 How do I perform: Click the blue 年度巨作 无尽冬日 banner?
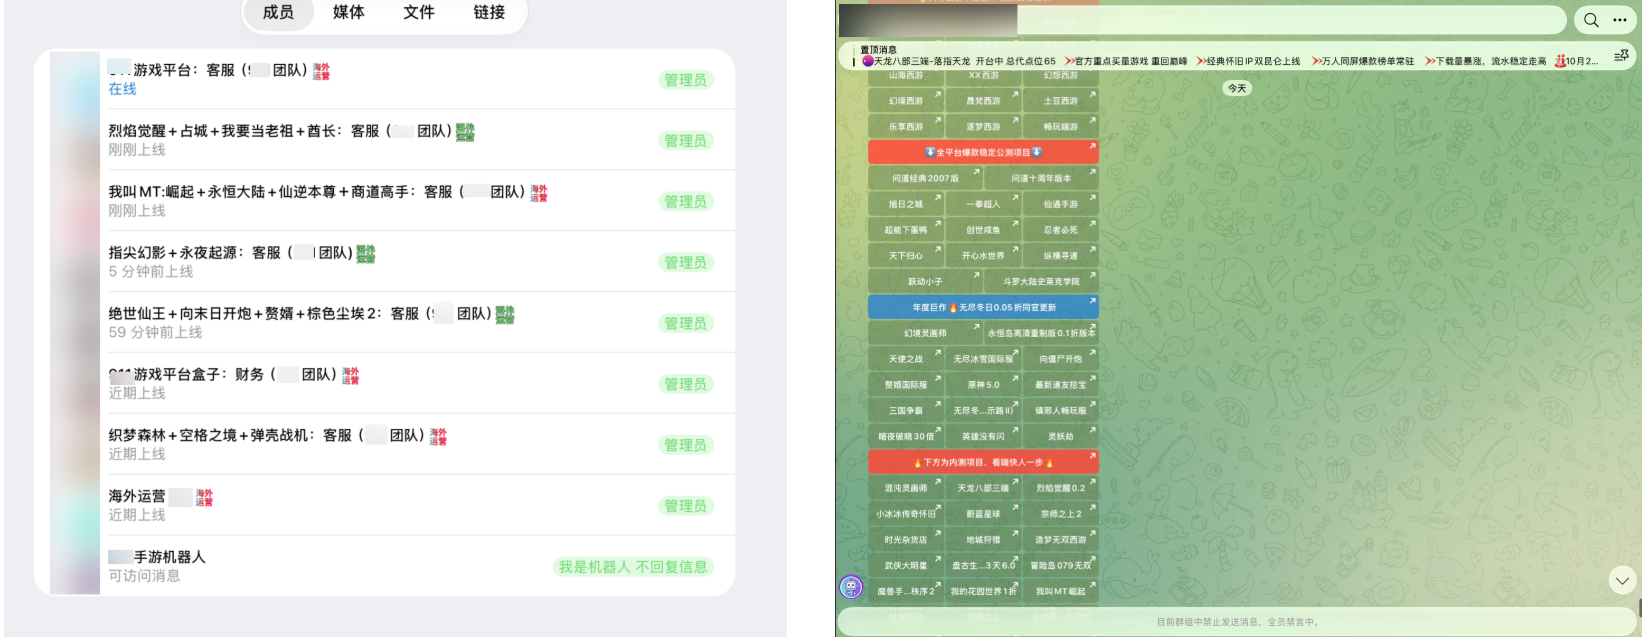point(983,307)
